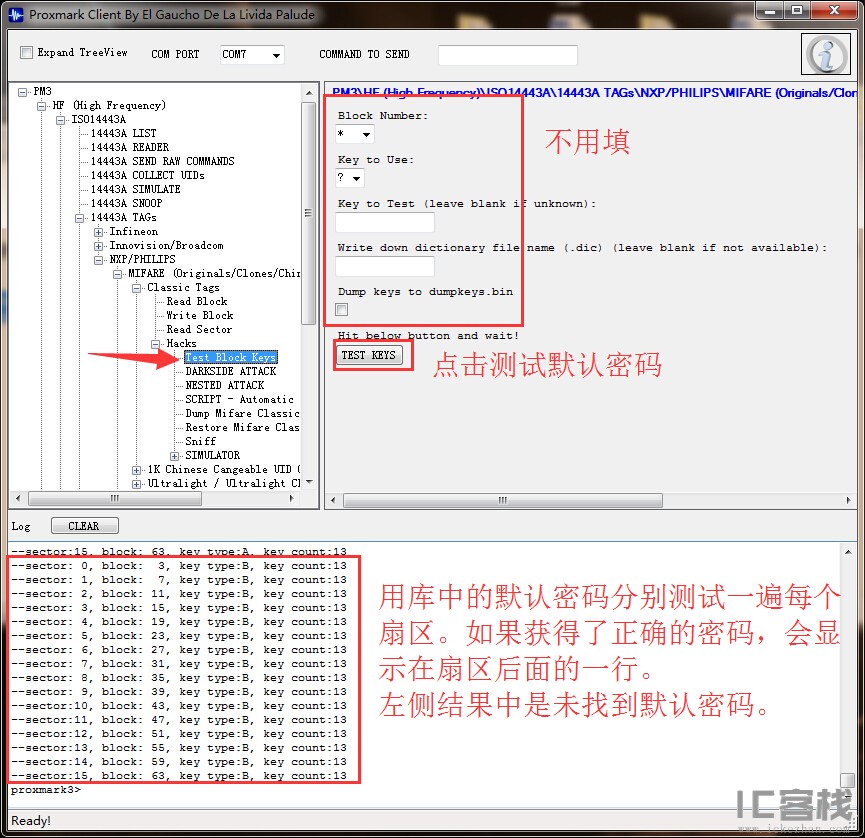Select SCRIPT - Automatic tree item
Screen dimensions: 865x838
[x=239, y=399]
